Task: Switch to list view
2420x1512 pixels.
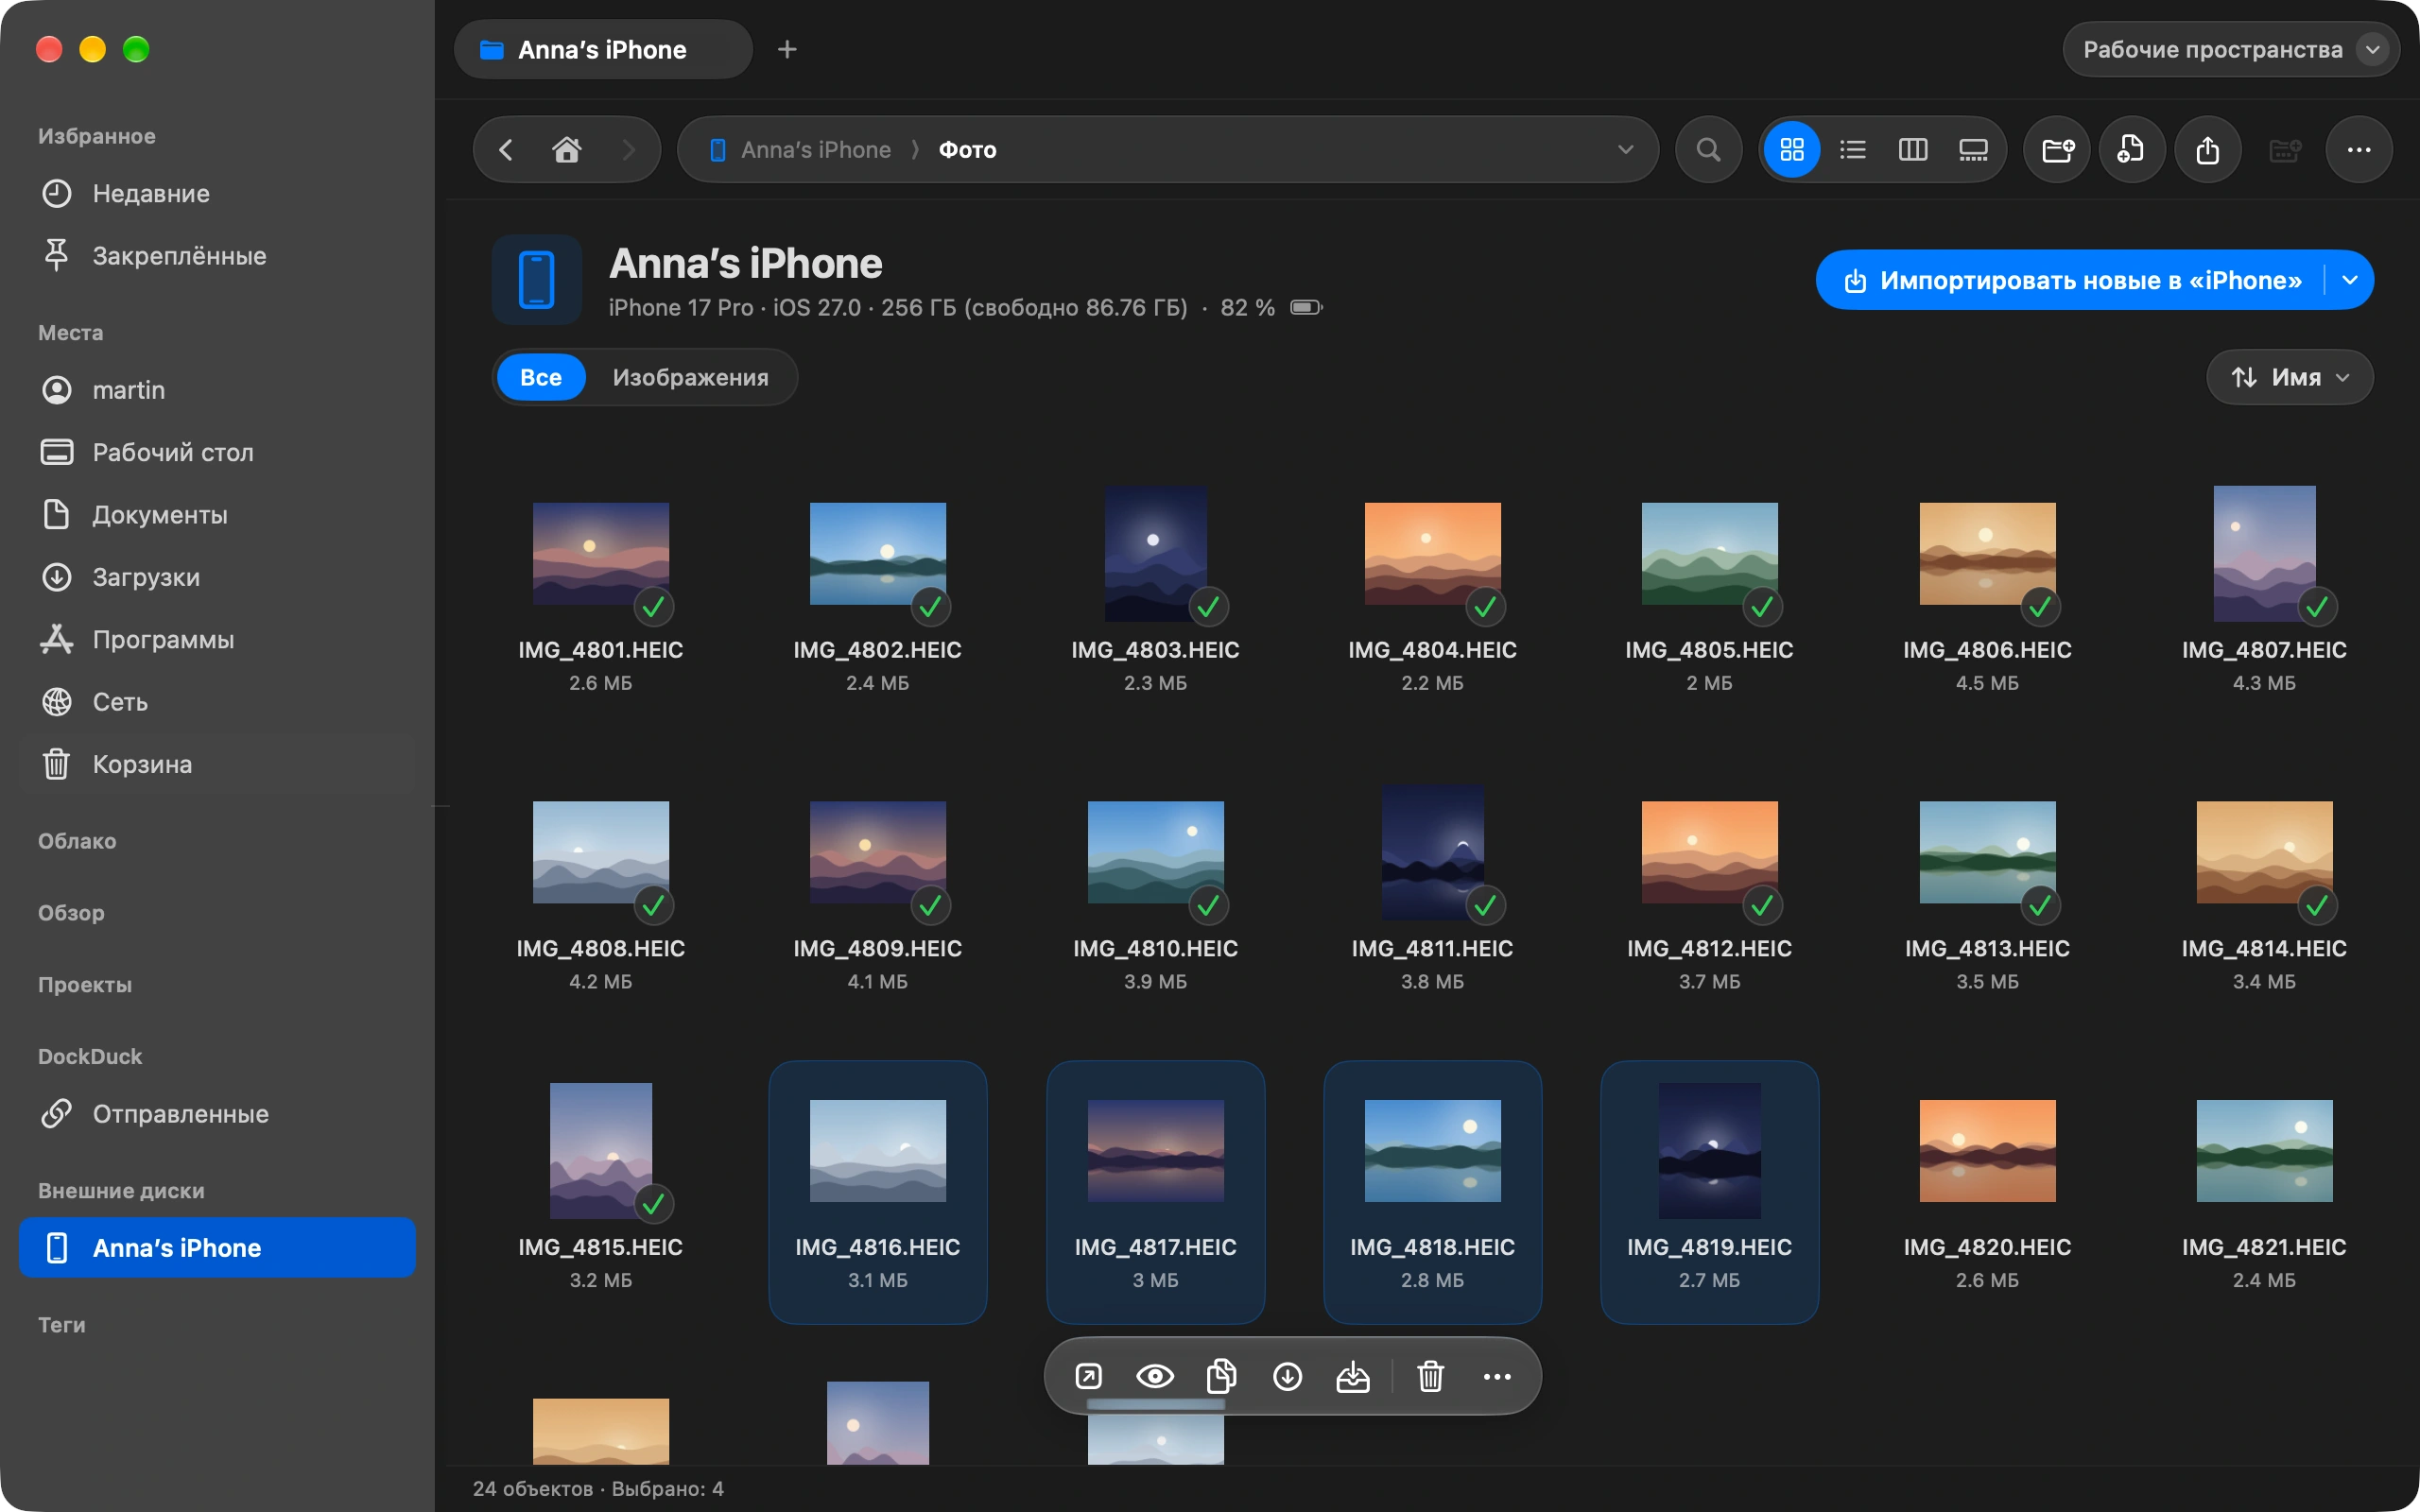Action: 1853,150
